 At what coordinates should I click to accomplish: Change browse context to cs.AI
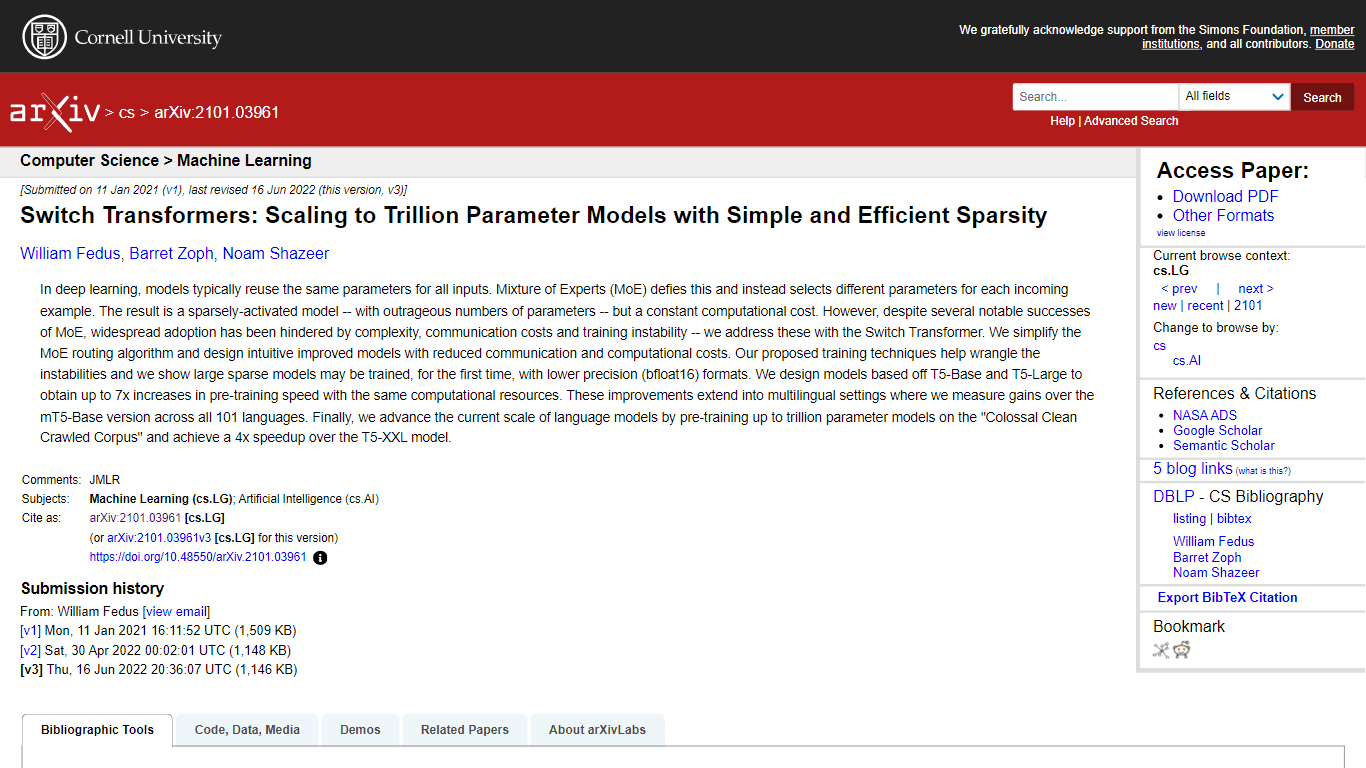tap(1187, 361)
